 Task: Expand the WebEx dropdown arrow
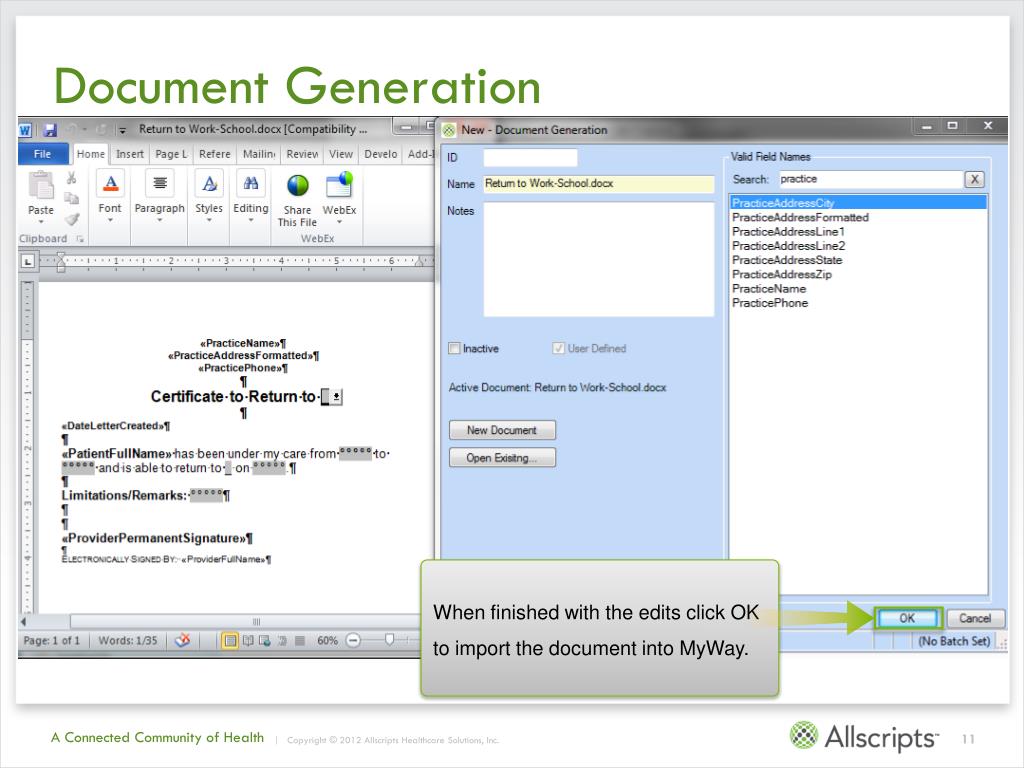coord(339,222)
